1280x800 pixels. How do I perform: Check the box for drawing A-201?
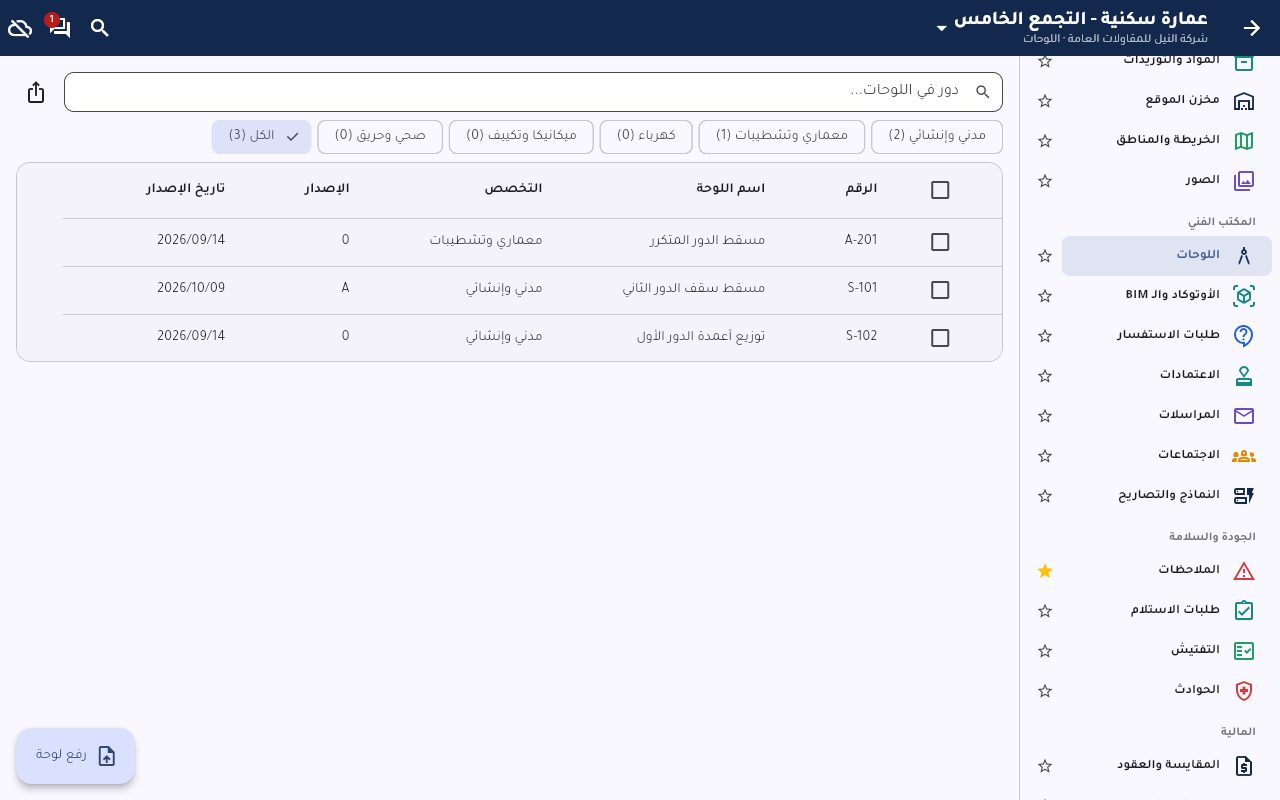point(940,242)
